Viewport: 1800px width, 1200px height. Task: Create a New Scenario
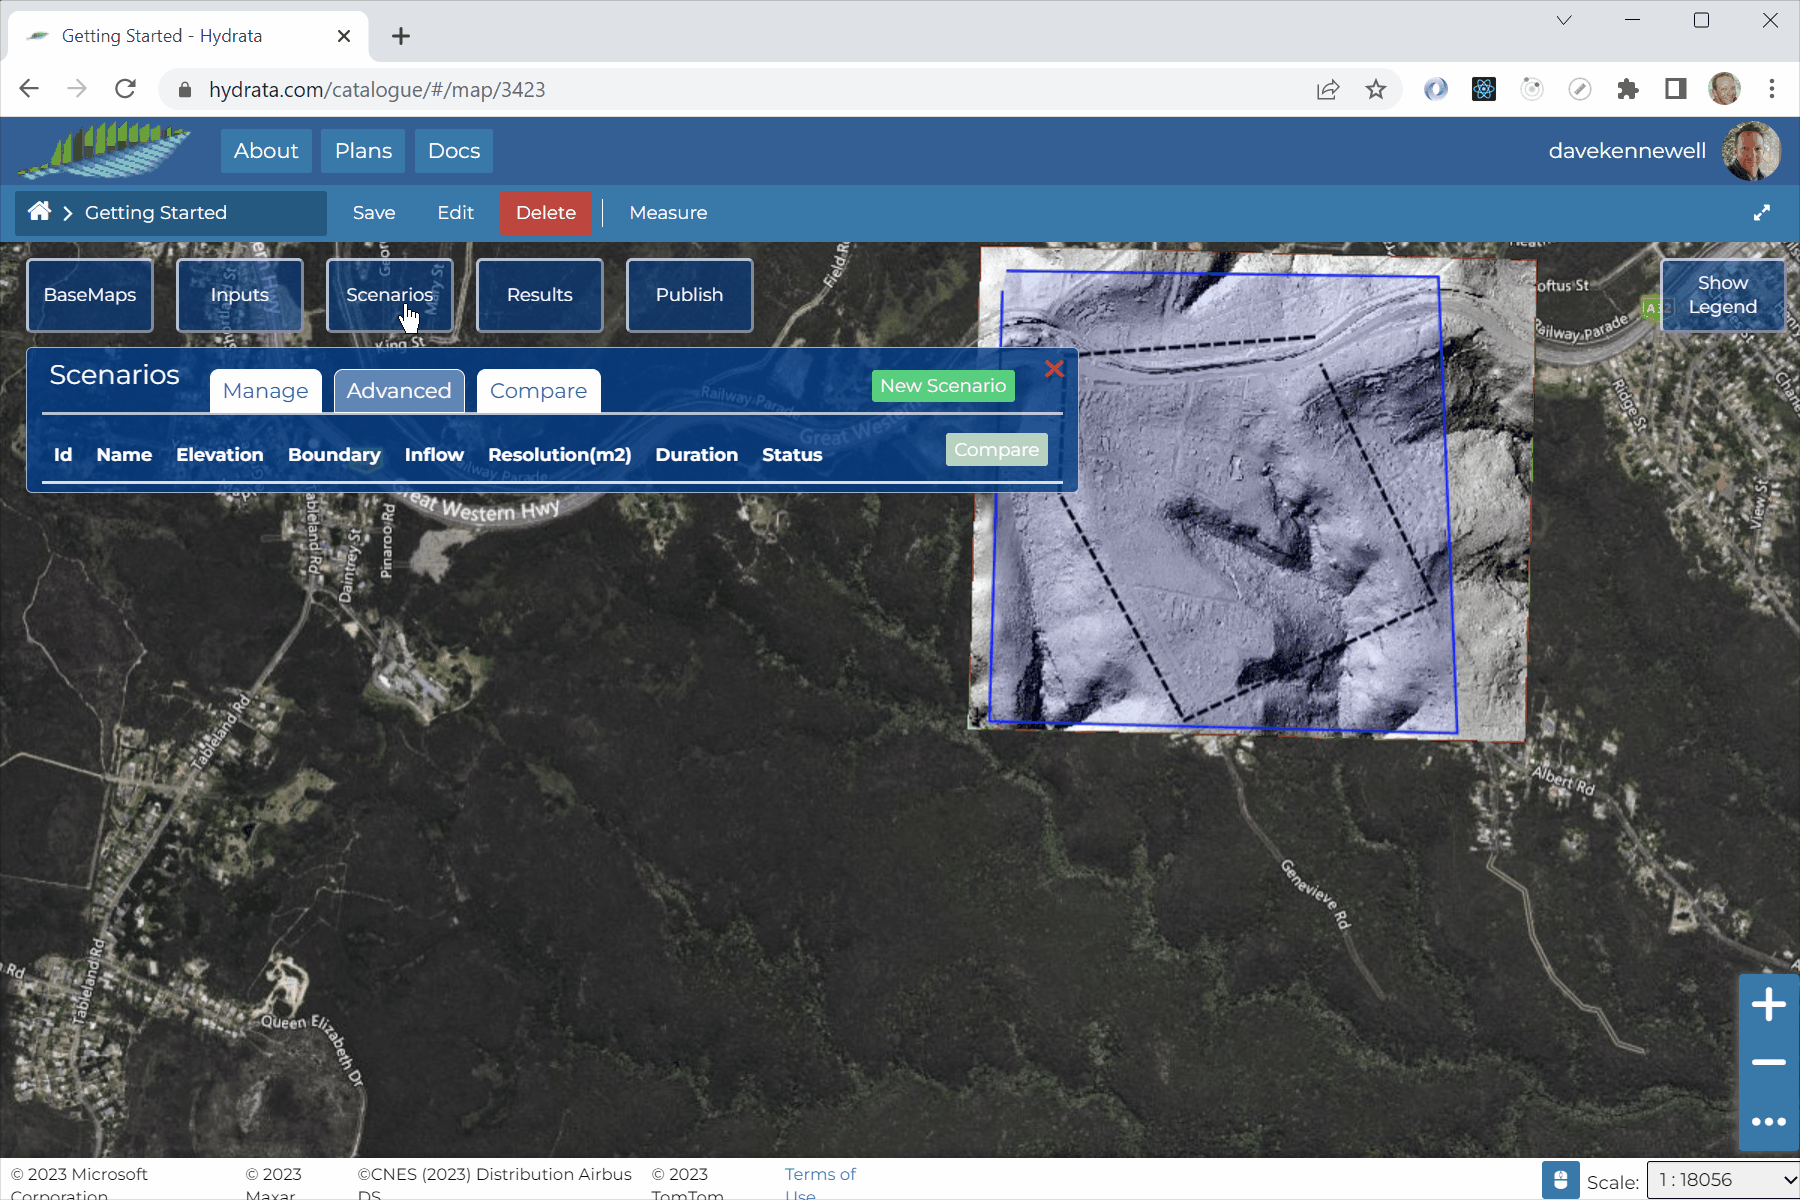click(942, 386)
